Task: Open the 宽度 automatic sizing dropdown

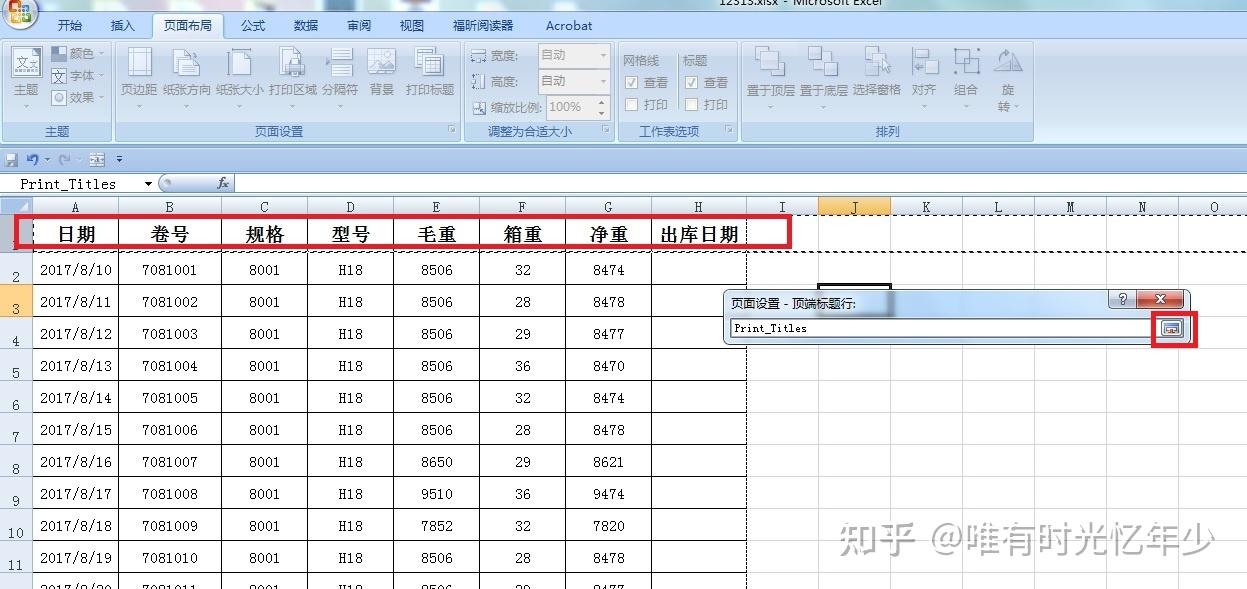Action: (x=605, y=56)
